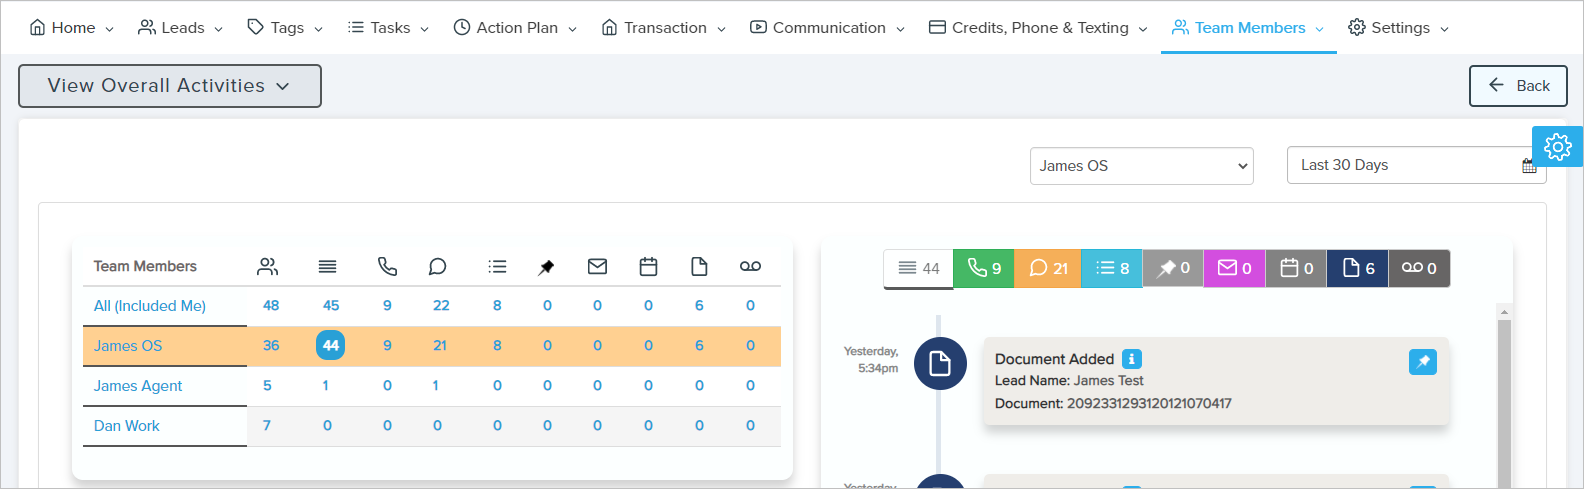Click the highlighted 44 activities count for James OS
1584x489 pixels.
(330, 345)
